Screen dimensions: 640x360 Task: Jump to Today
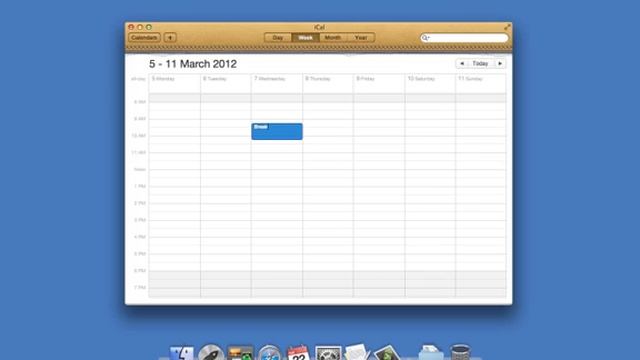coord(480,64)
